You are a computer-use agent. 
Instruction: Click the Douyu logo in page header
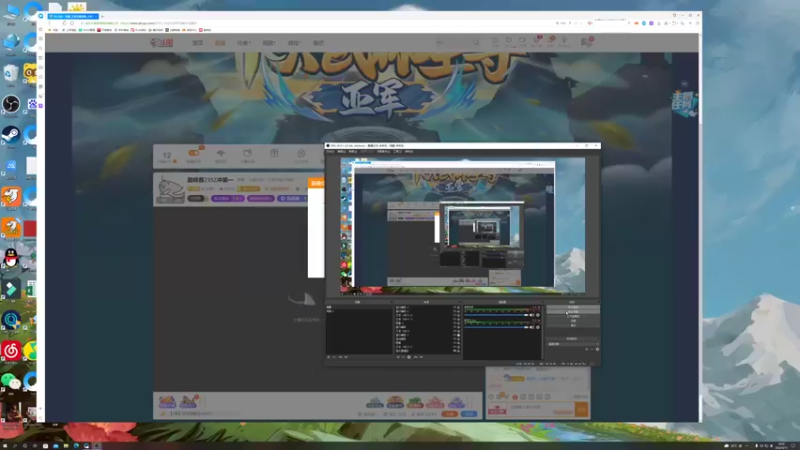click(x=162, y=42)
